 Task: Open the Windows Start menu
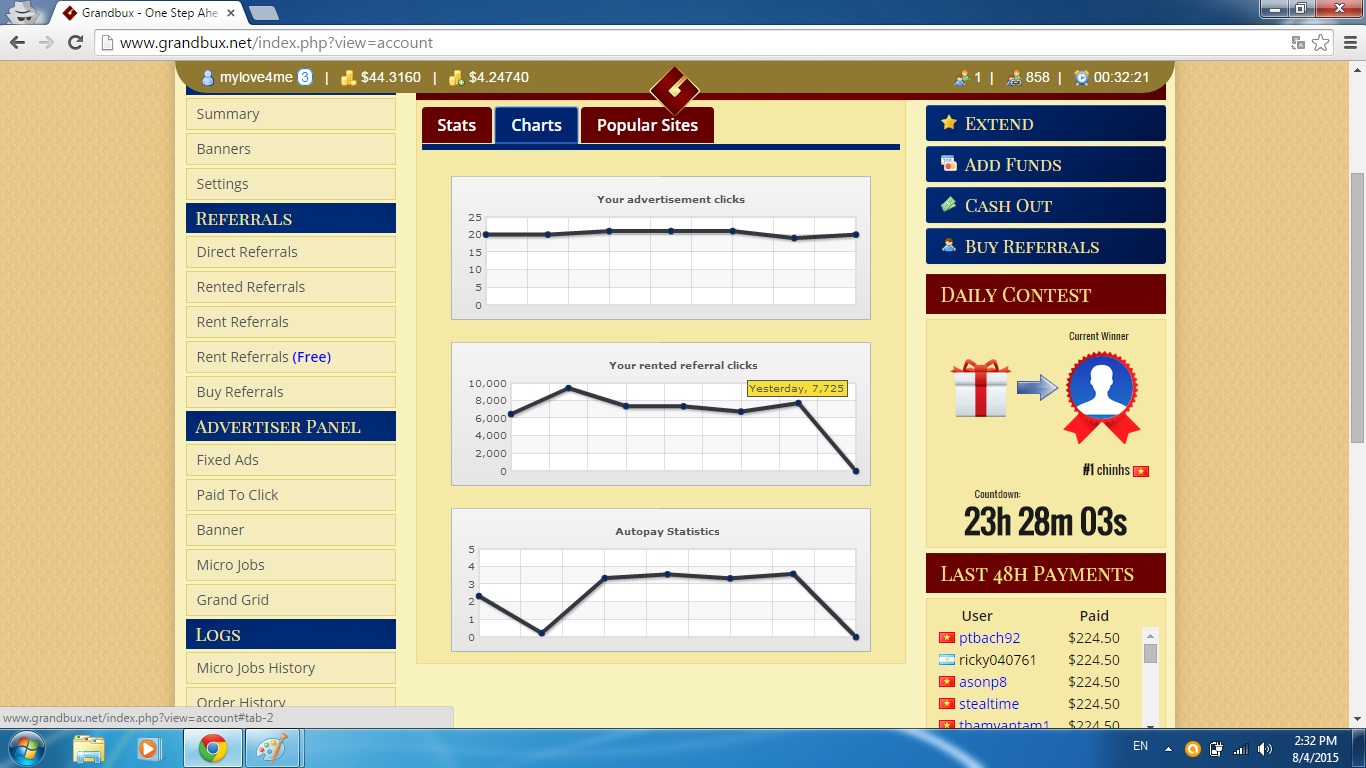click(26, 748)
